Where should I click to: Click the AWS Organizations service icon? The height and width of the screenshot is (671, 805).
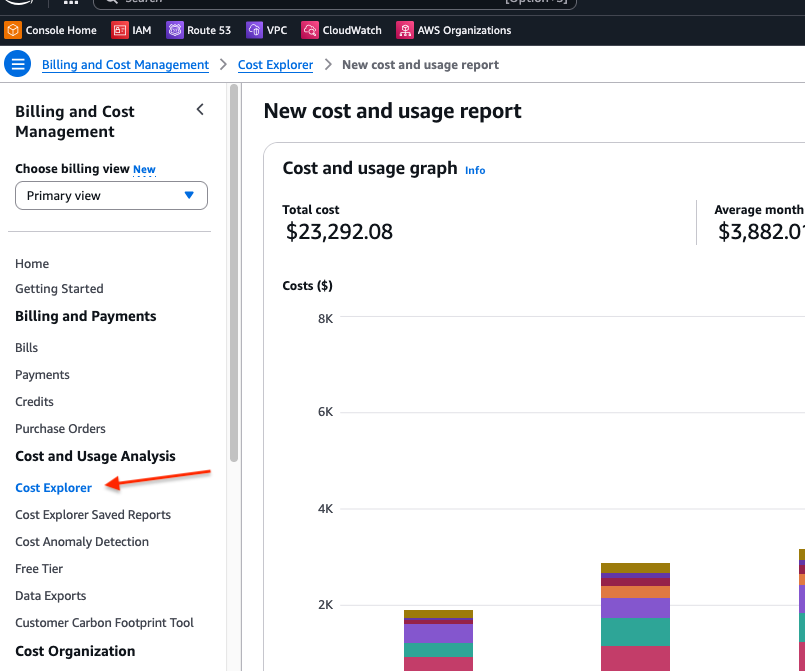point(405,30)
